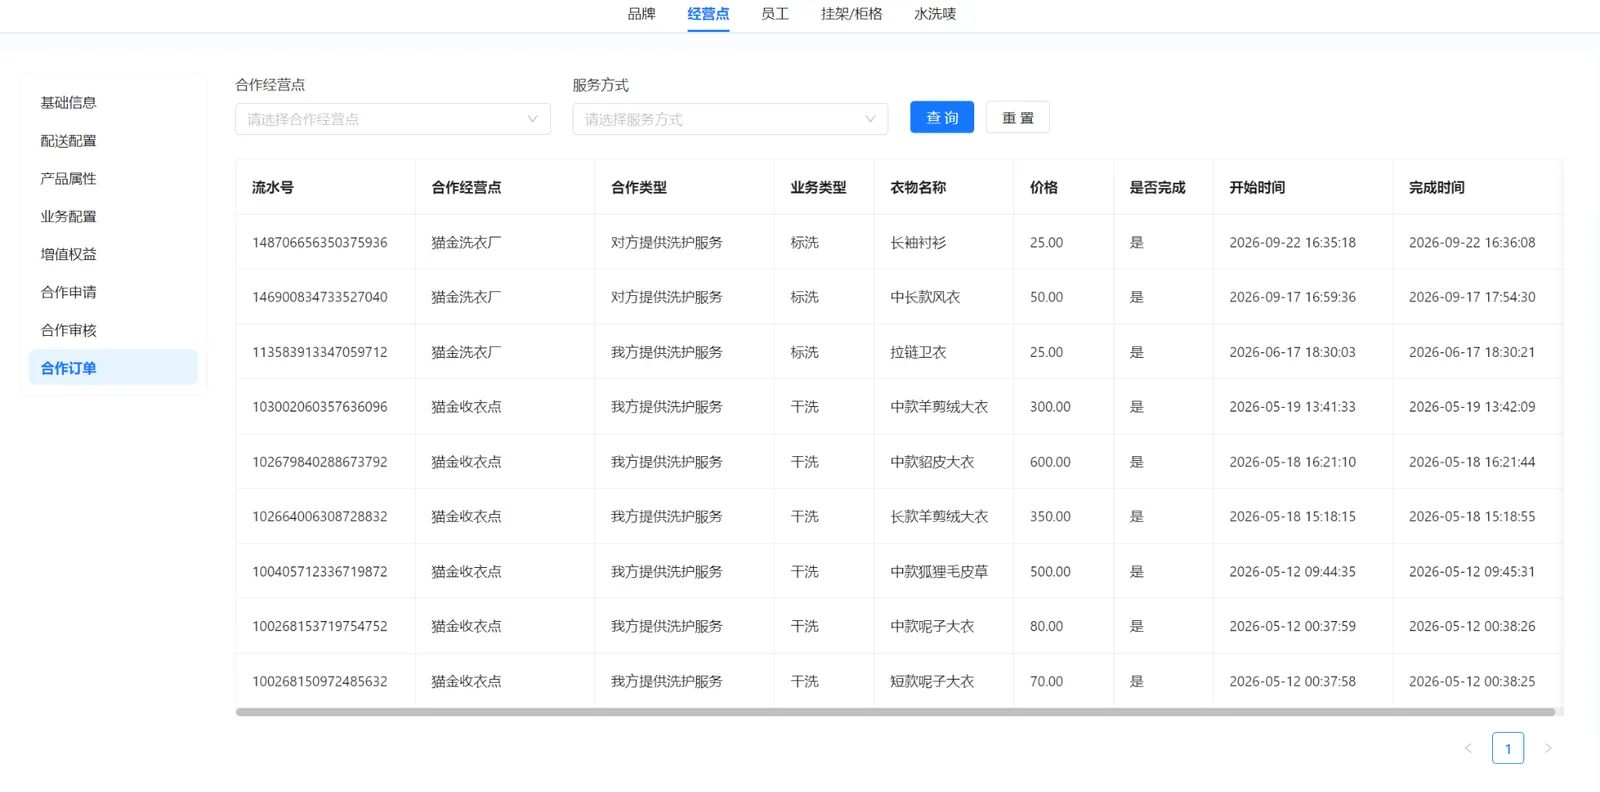1600x792 pixels.
Task: Click the 价格 column header
Action: (1064, 187)
